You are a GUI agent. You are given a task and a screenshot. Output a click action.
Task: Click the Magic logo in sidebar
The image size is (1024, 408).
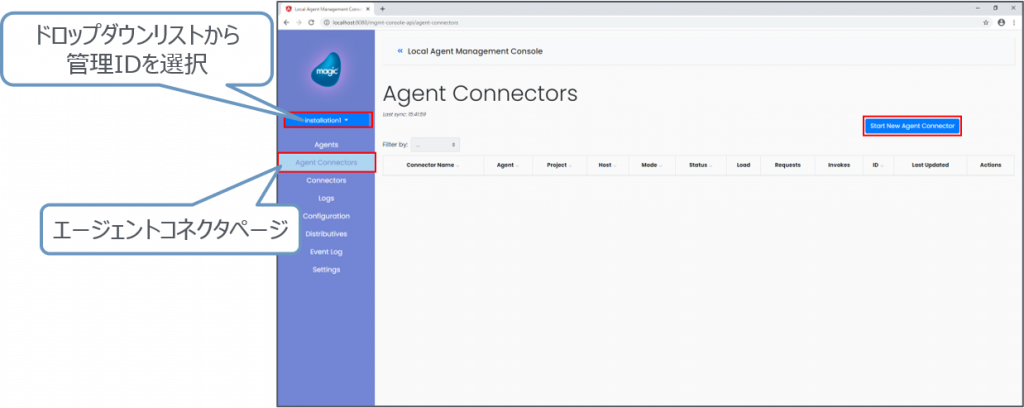point(326,73)
